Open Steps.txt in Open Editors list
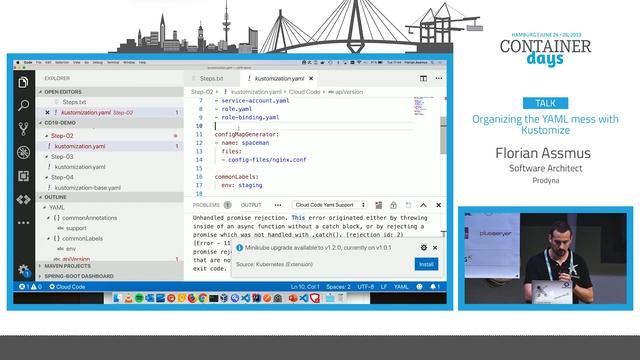The height and width of the screenshot is (360, 640). point(74,102)
